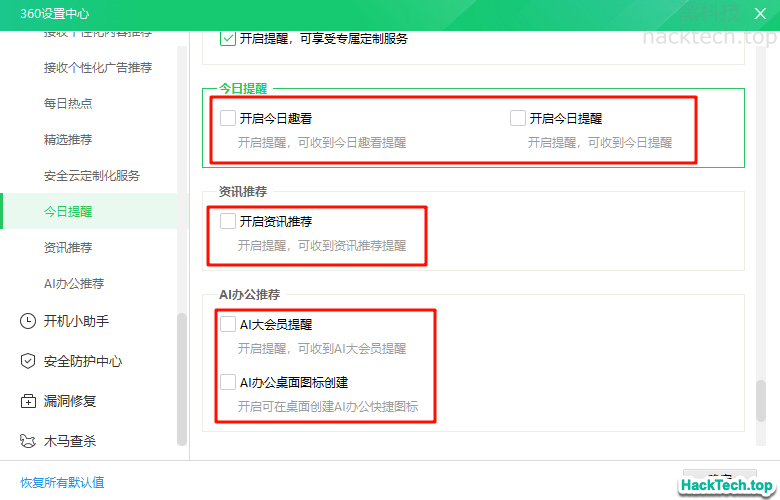Click the 恢复所有默认值 link

pos(62,482)
